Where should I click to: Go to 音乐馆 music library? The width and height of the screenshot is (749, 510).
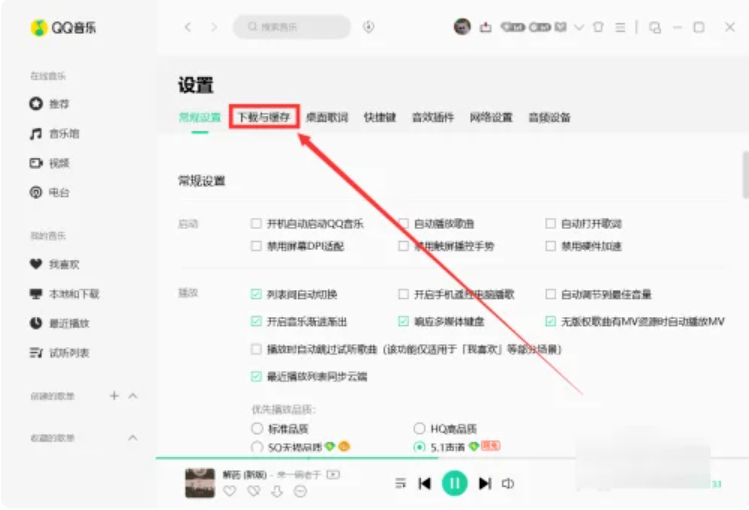[x=63, y=133]
